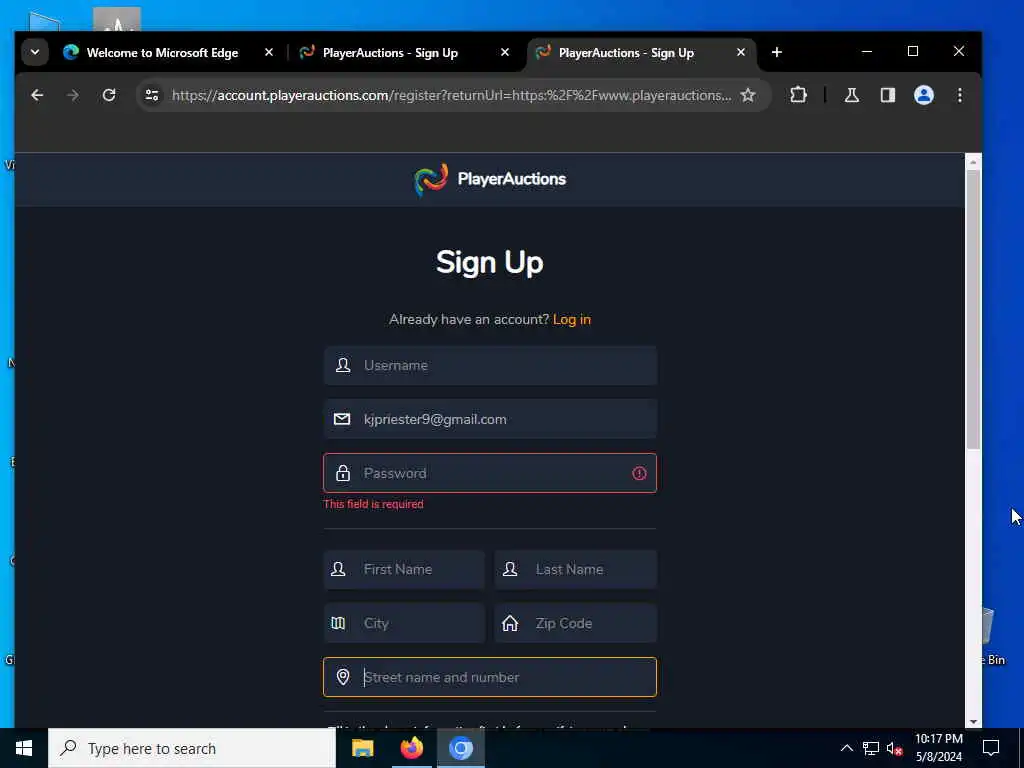This screenshot has width=1024, height=768.
Task: Show hidden system tray icons
Action: pyautogui.click(x=846, y=748)
